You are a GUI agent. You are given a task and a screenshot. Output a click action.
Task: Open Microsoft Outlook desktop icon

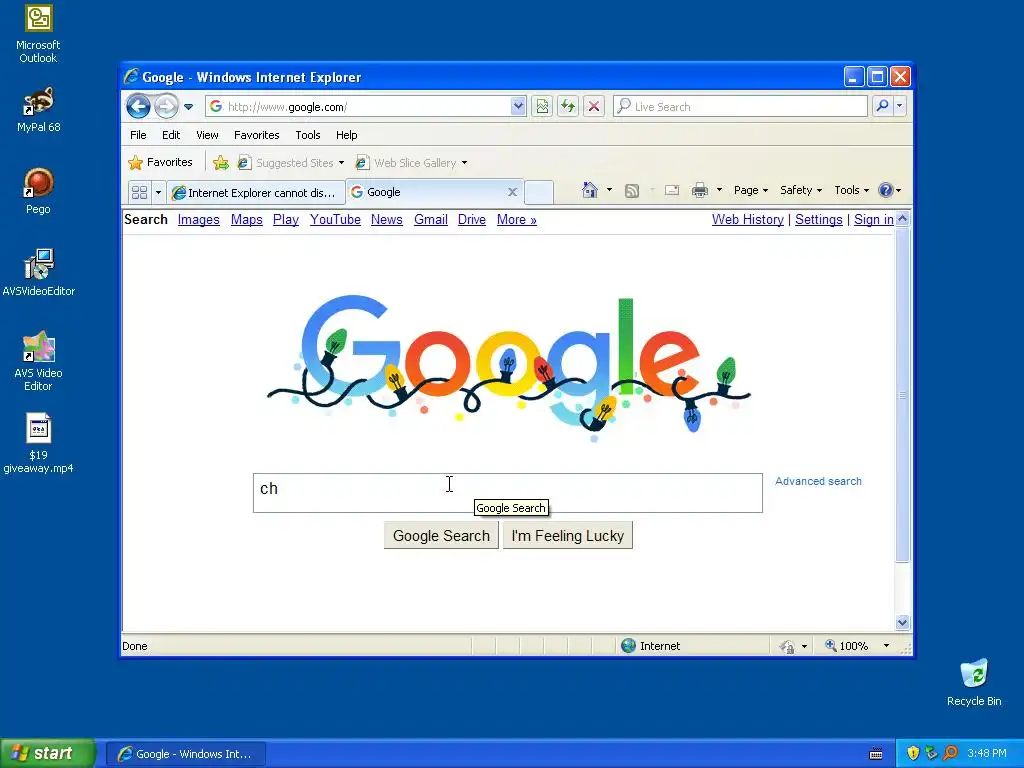pyautogui.click(x=38, y=34)
